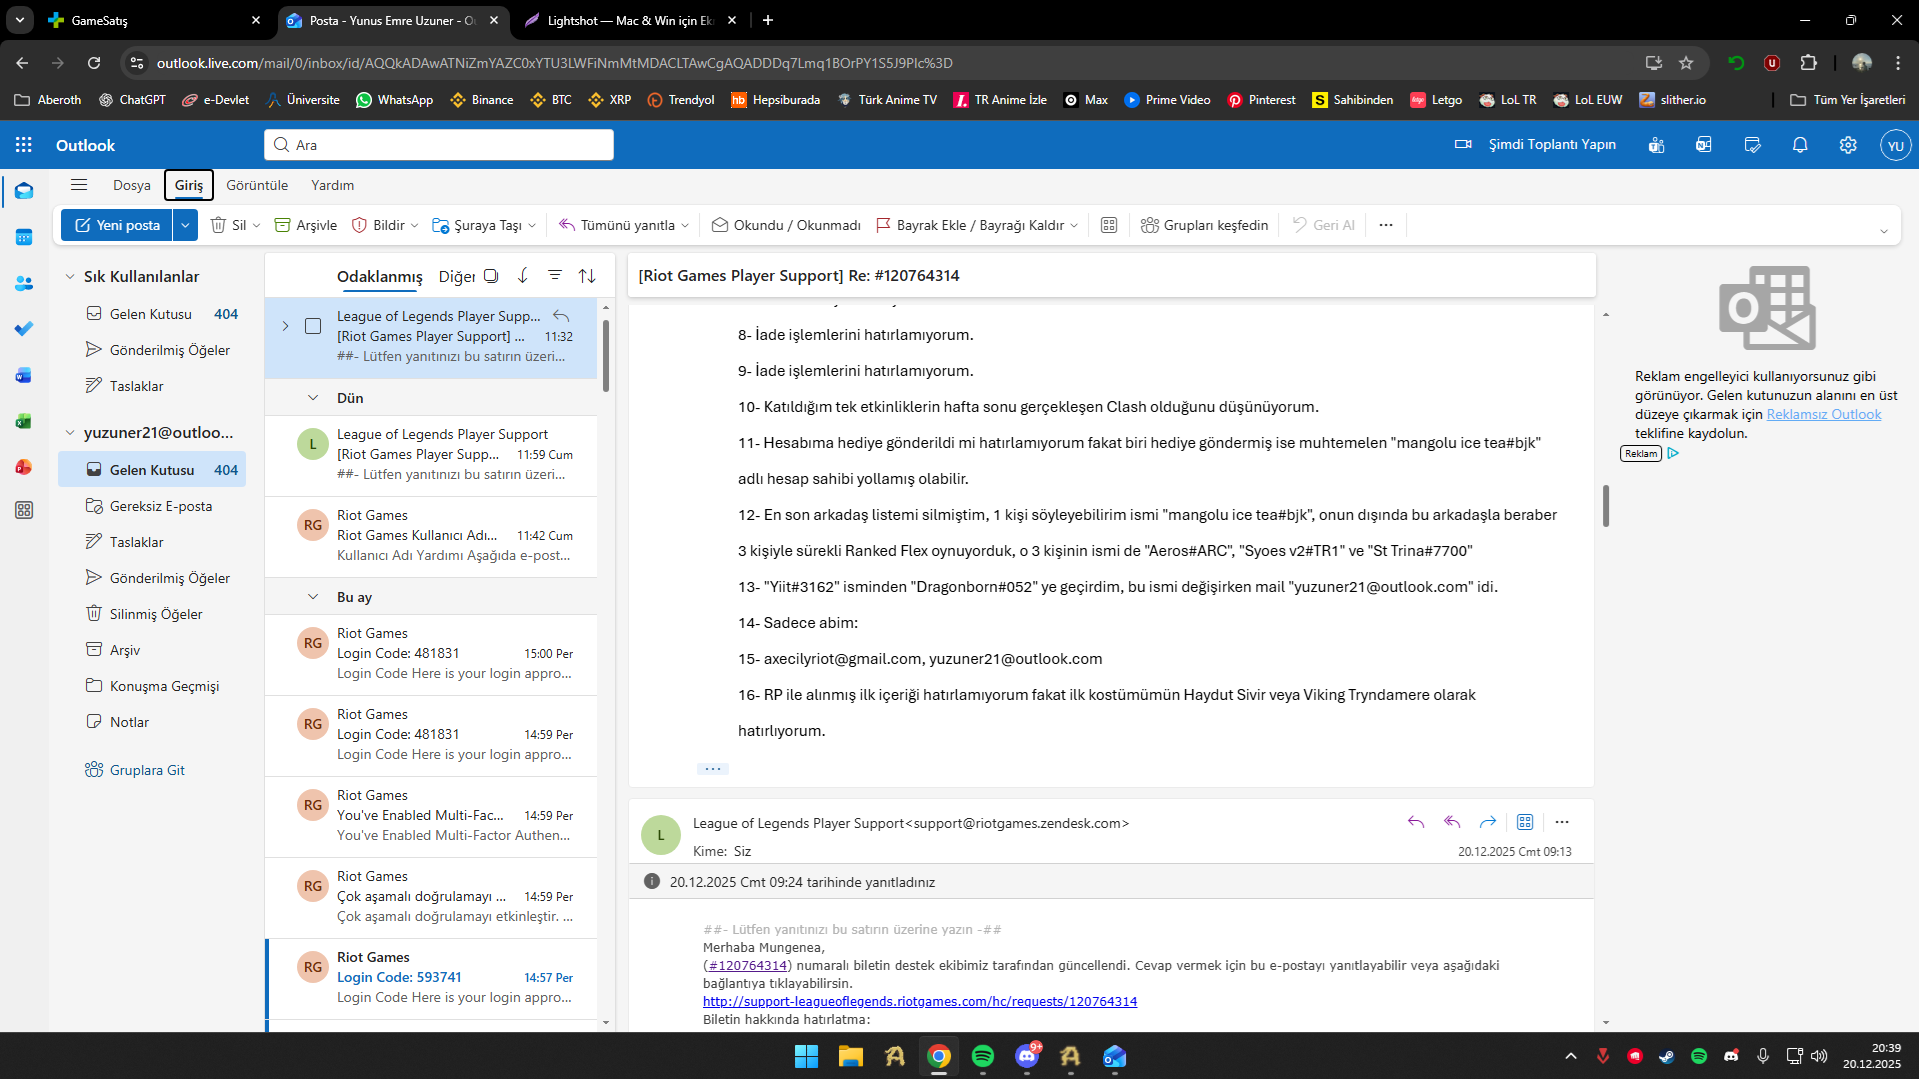Click the reading pane scrollbar thumb
The image size is (1919, 1079).
coord(1606,505)
